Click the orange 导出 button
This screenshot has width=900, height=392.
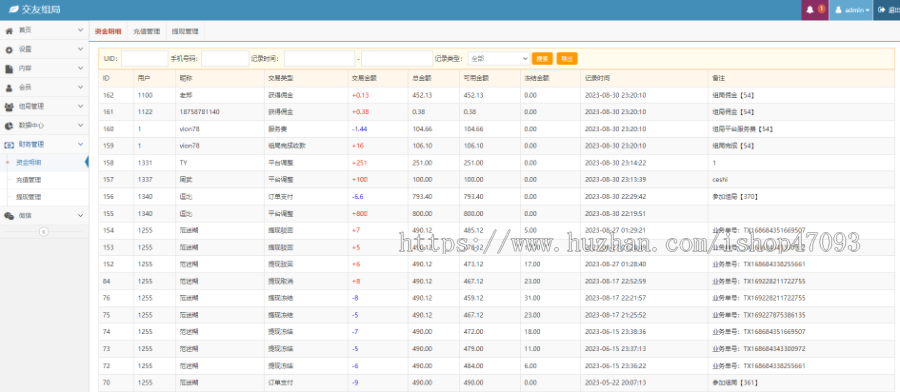(567, 58)
